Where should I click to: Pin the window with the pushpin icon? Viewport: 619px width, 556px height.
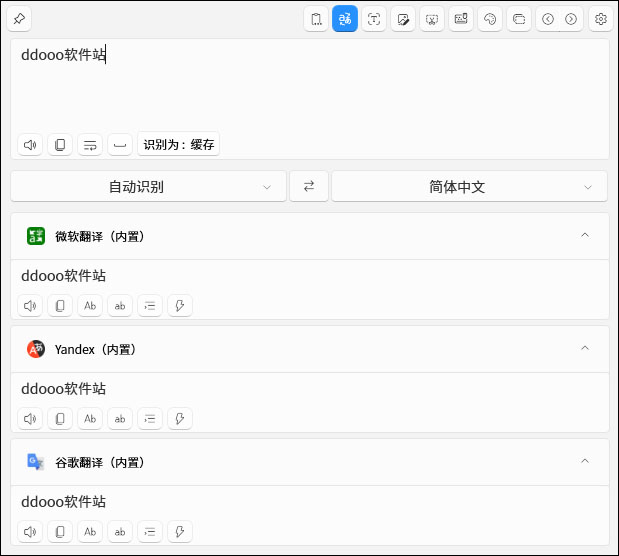tap(19, 19)
